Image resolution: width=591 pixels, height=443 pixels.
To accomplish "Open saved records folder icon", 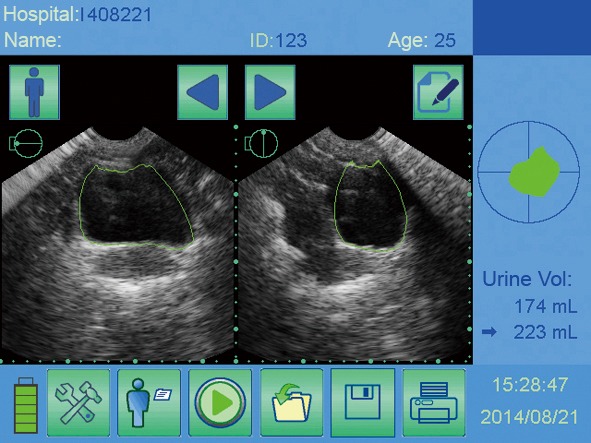I will [x=291, y=403].
